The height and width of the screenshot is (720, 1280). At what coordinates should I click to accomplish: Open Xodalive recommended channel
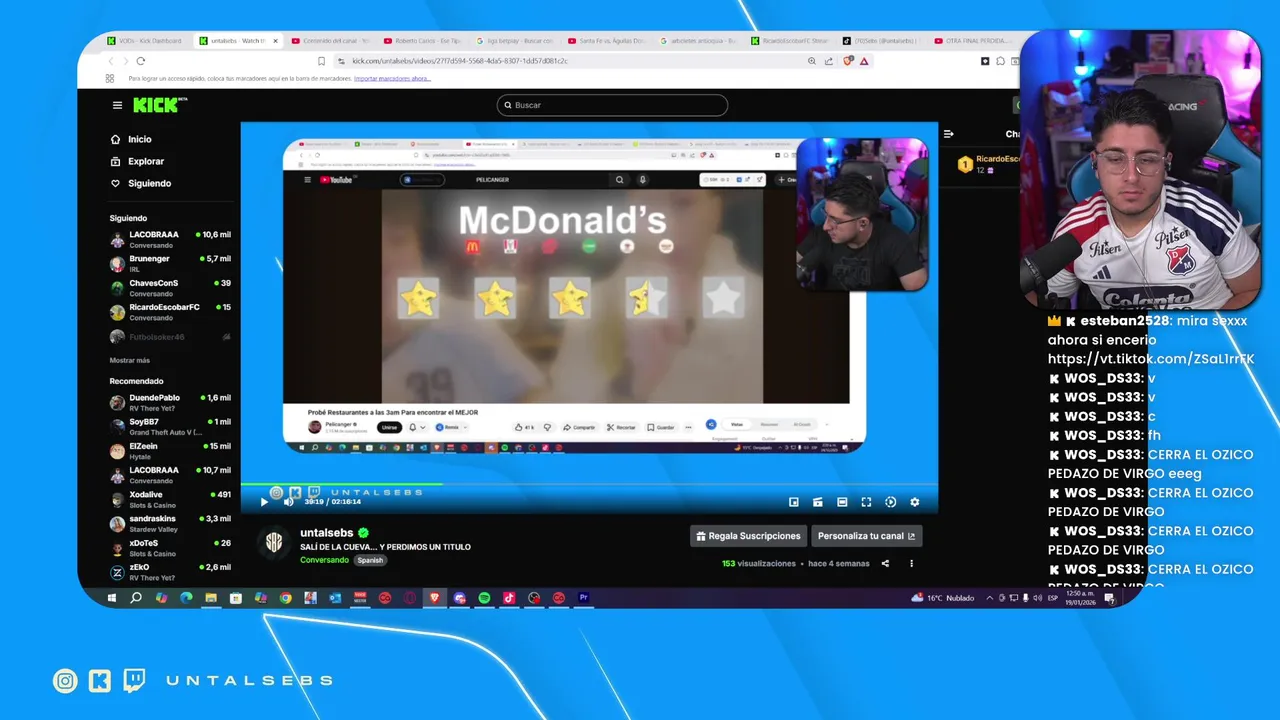click(x=170, y=499)
